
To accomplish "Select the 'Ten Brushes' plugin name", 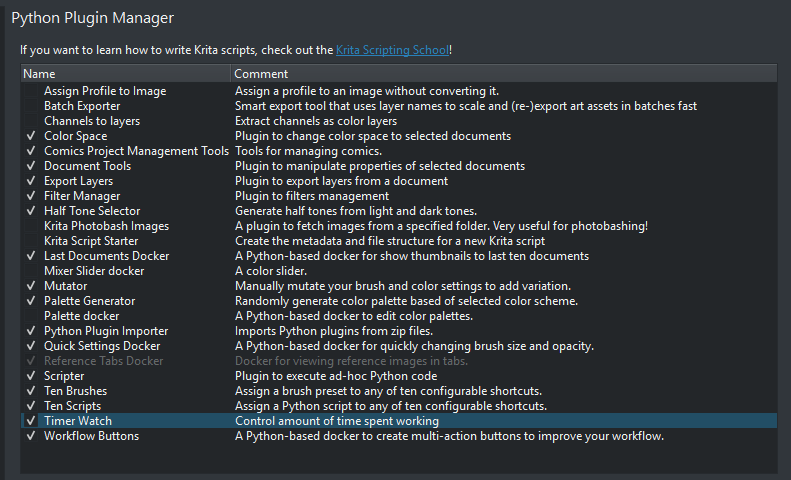I will pos(75,391).
